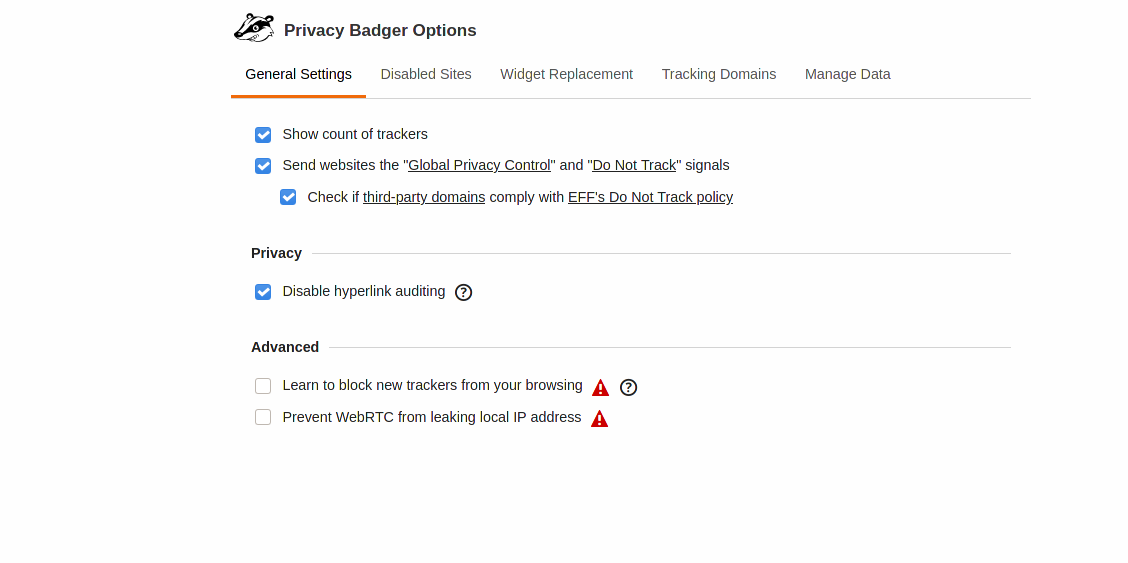Uncheck Send websites GPC and DNT signals
The height and width of the screenshot is (563, 1128).
click(263, 166)
